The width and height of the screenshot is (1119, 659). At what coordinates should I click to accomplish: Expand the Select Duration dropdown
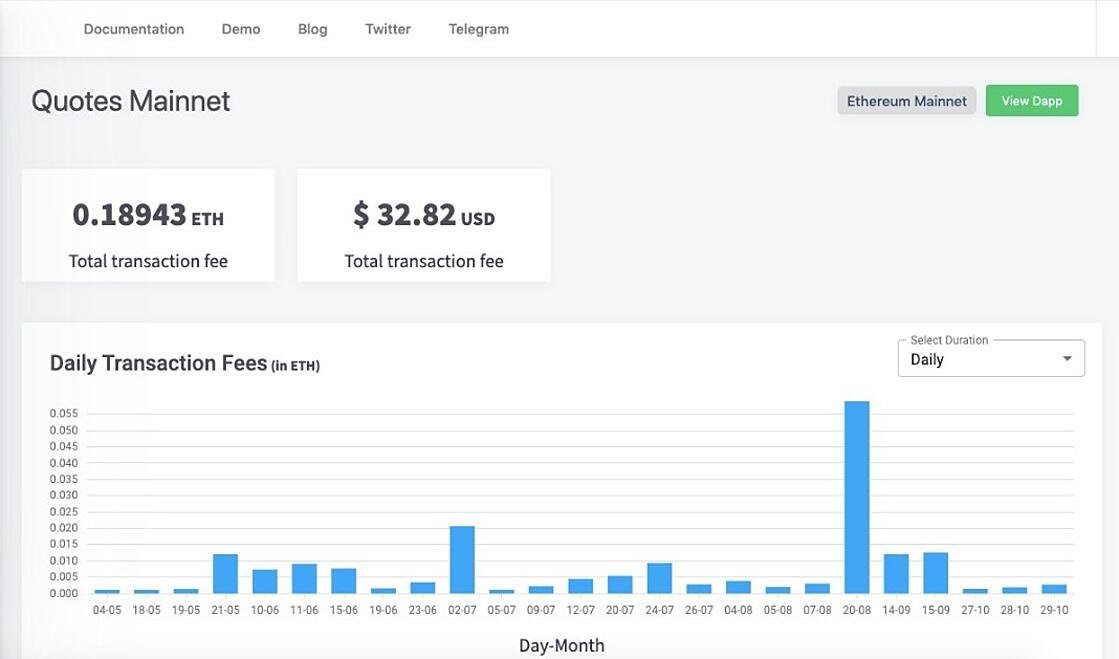tap(990, 359)
